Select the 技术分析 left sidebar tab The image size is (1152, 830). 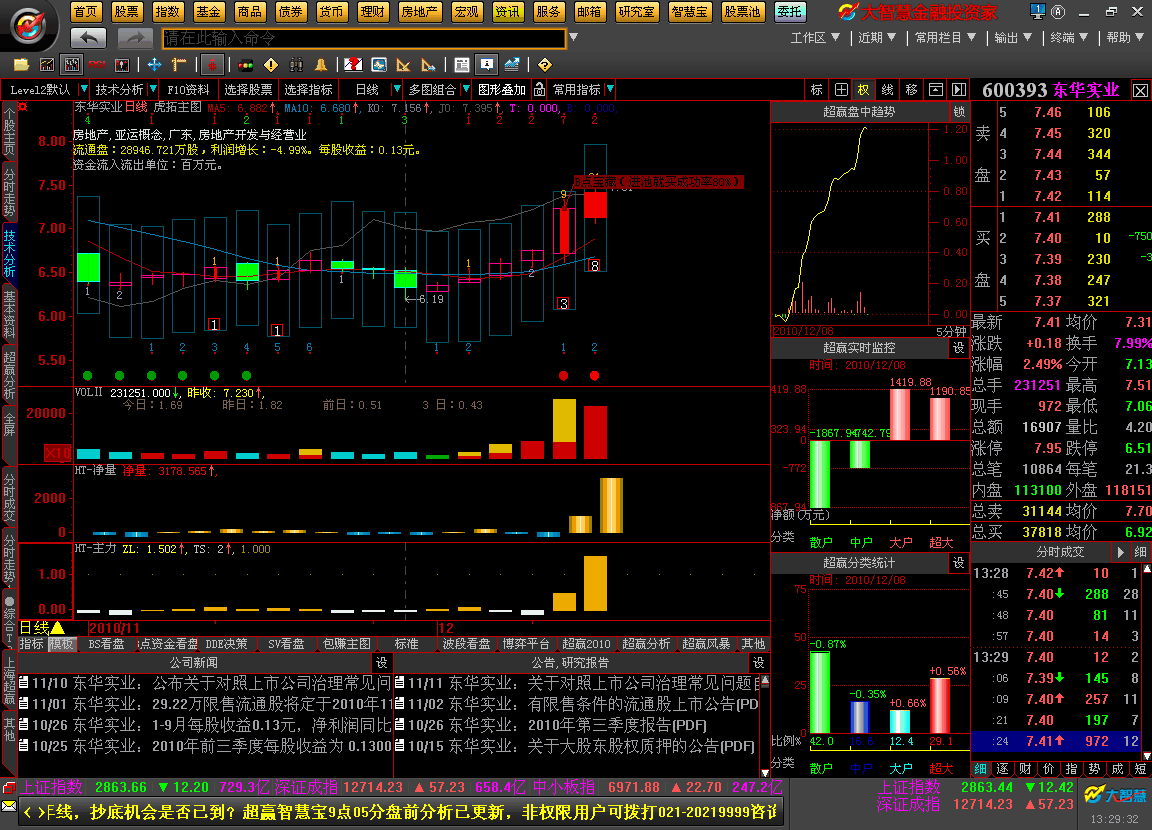click(x=9, y=253)
